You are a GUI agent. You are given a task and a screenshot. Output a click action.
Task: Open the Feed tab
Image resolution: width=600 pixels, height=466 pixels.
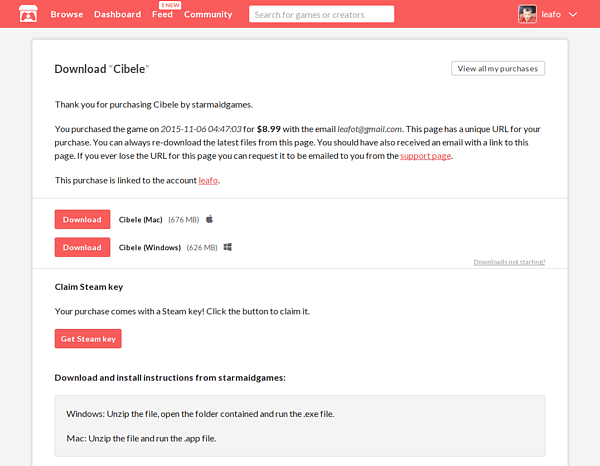coord(162,16)
